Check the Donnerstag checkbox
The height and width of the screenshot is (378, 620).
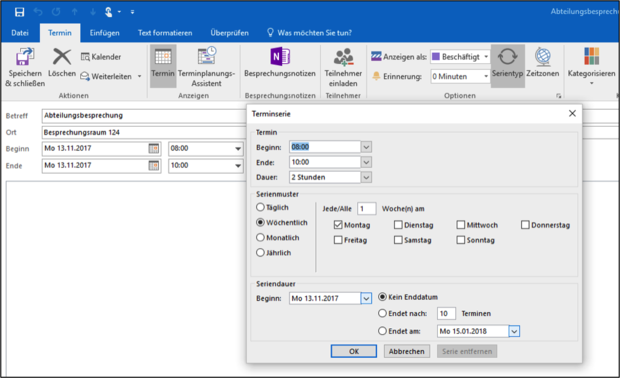click(525, 225)
